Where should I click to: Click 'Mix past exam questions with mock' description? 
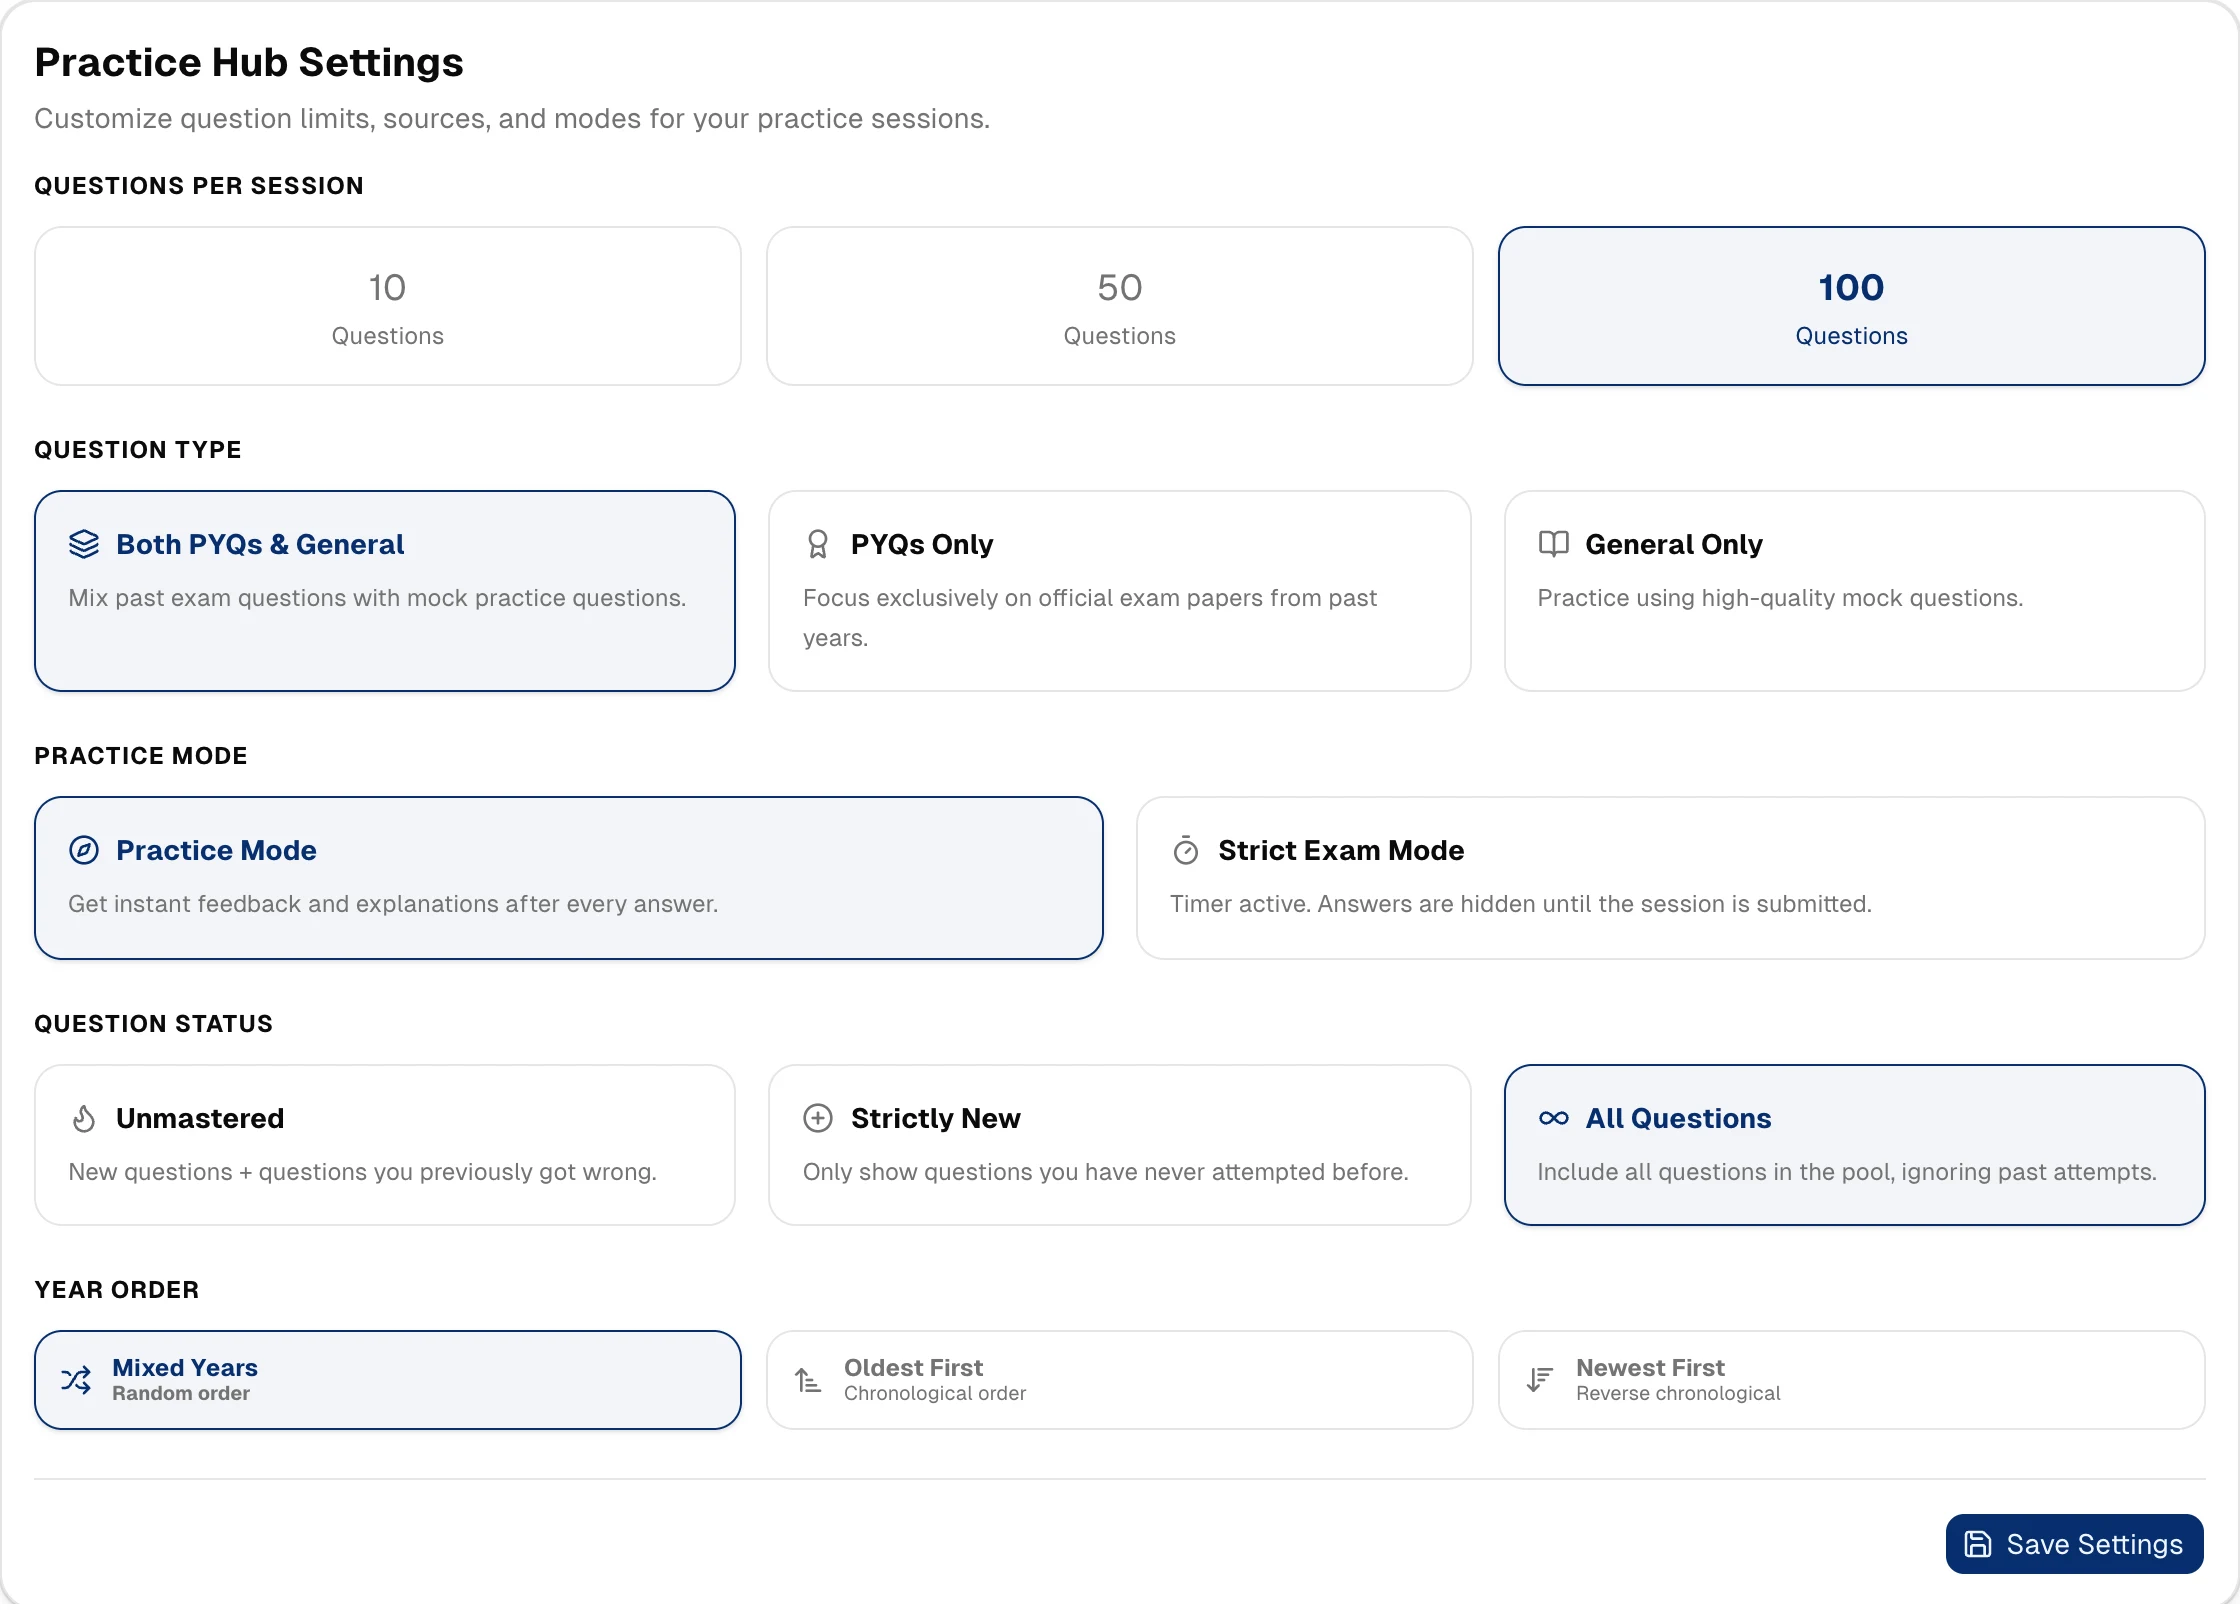(377, 598)
